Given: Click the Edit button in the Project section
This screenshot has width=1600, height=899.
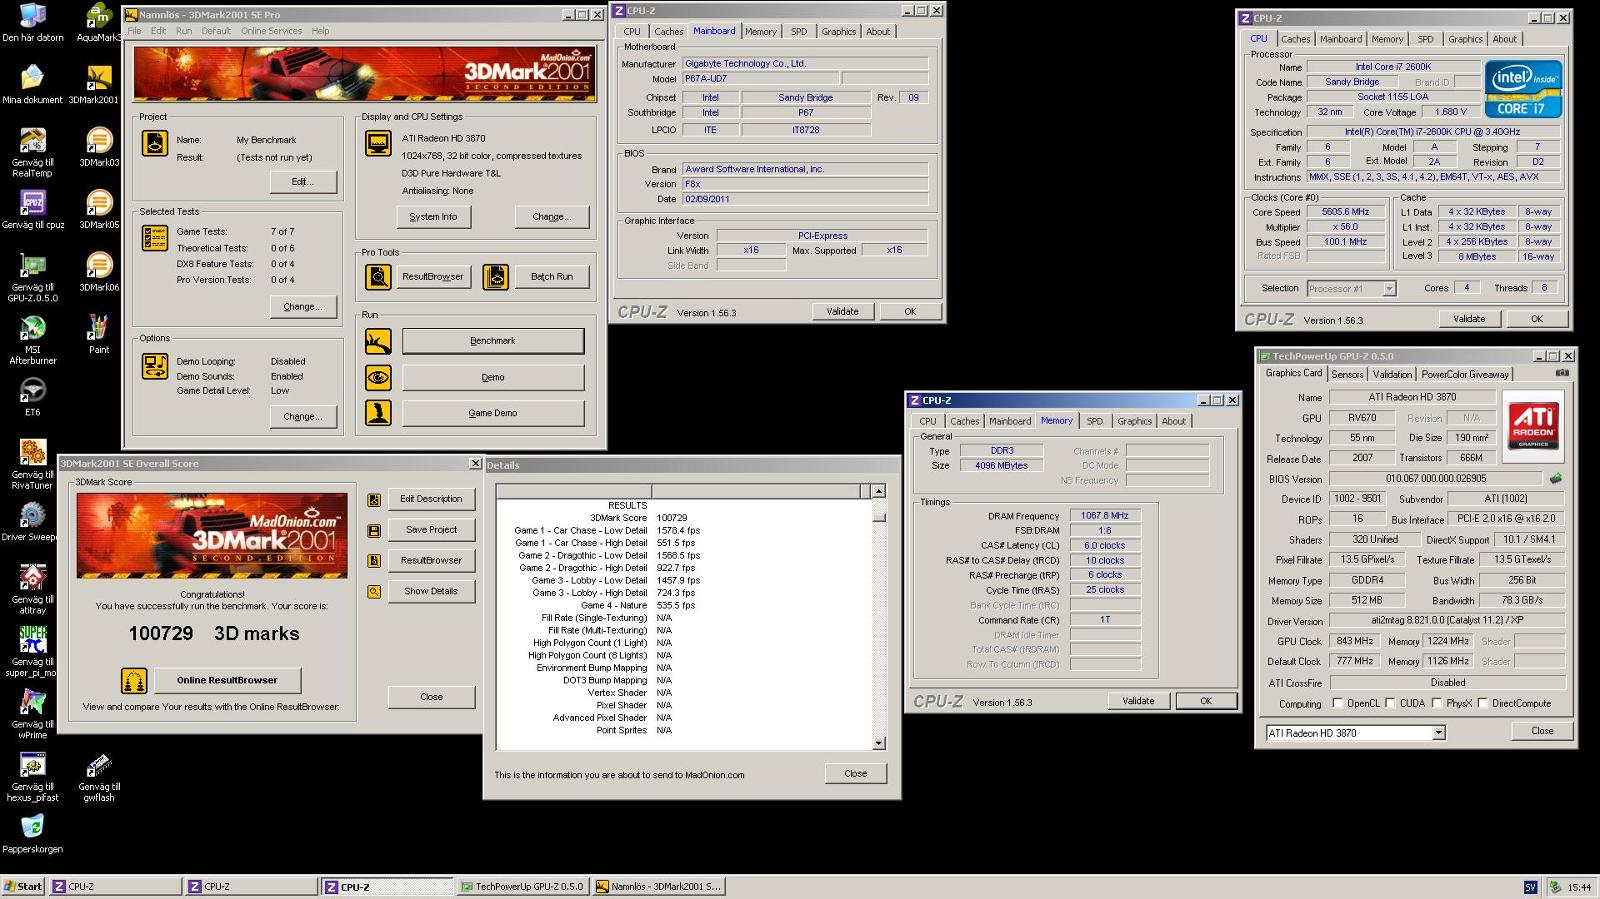Looking at the screenshot, I should point(303,182).
